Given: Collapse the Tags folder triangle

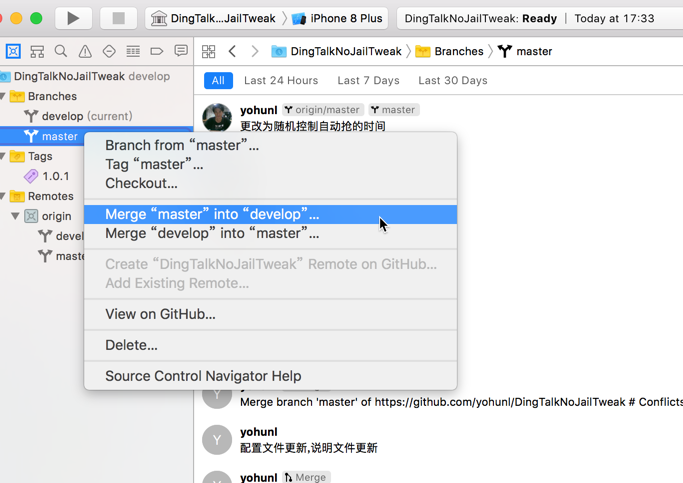Looking at the screenshot, I should (x=3, y=156).
